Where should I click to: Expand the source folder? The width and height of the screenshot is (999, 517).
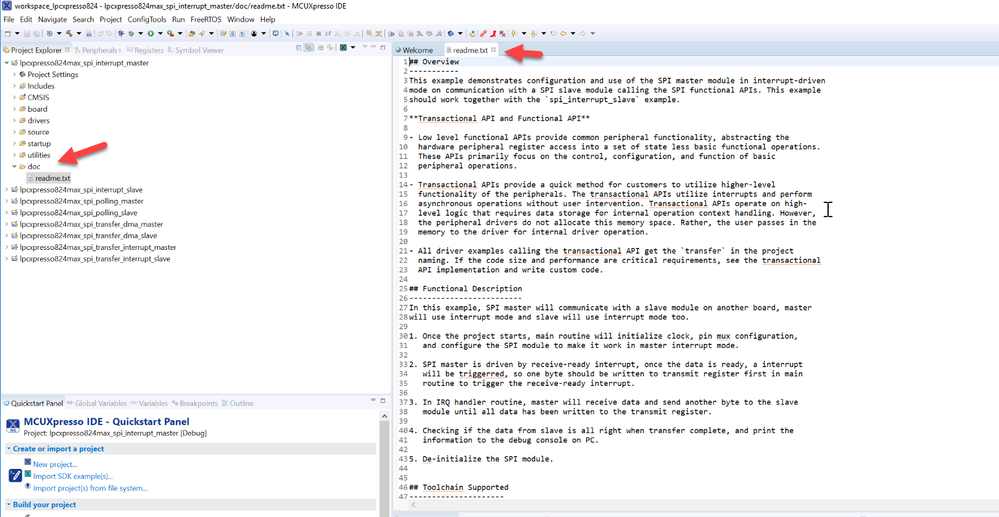[x=14, y=132]
